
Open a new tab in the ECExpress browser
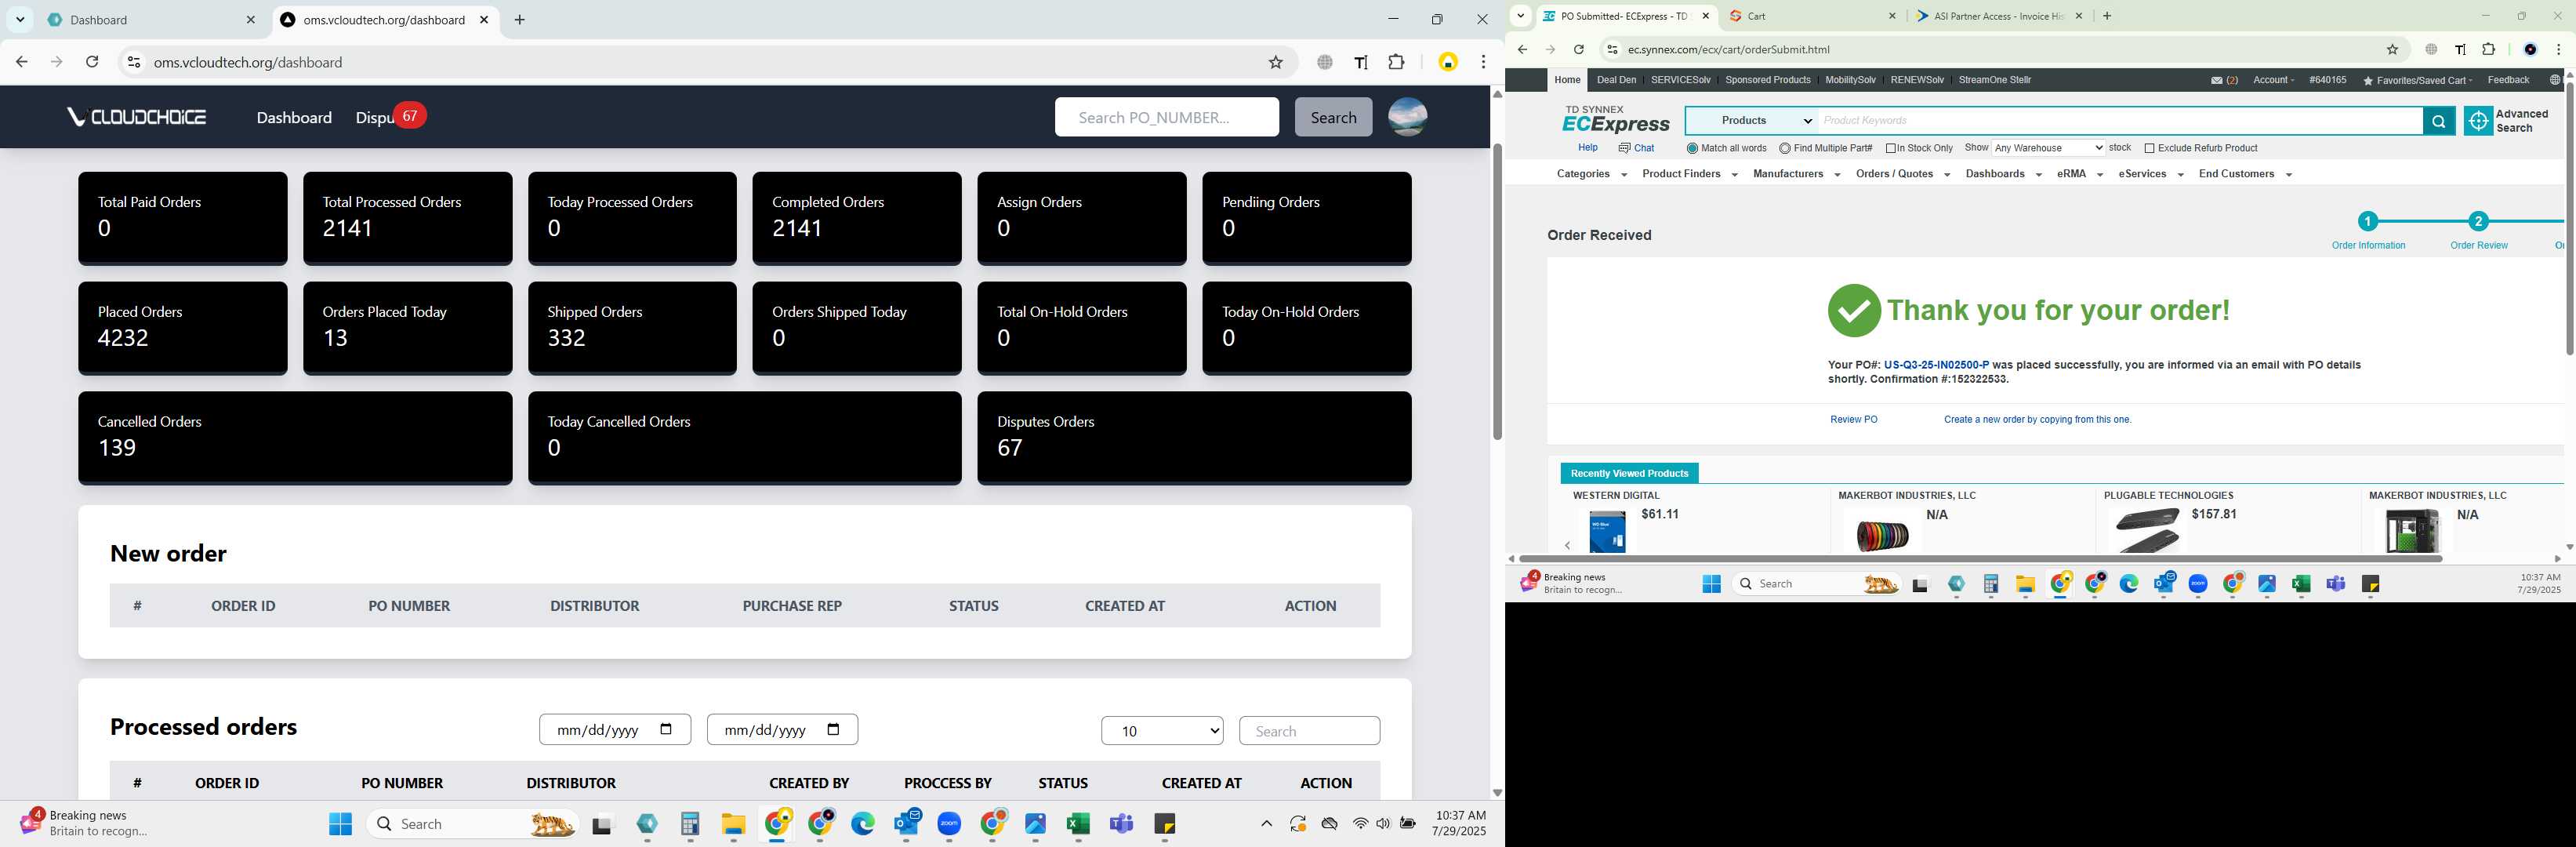2107,16
